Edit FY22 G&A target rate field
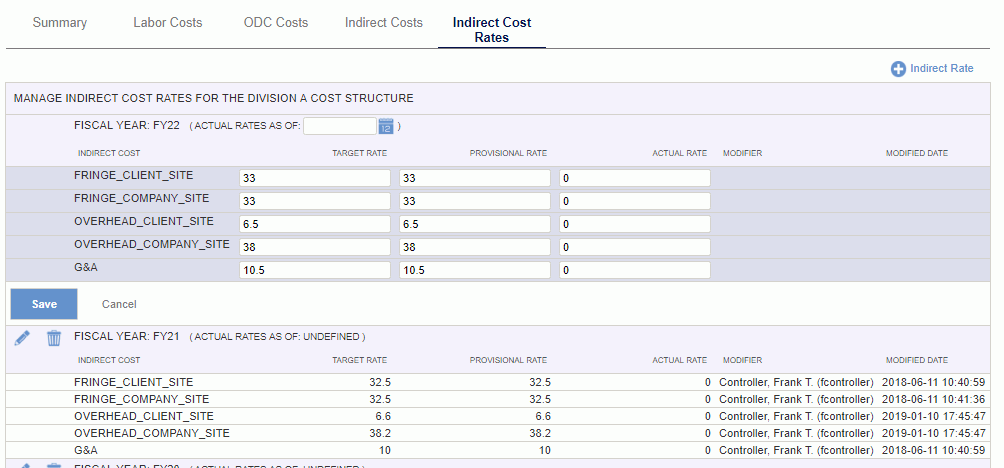The height and width of the screenshot is (468, 1004). 315,270
